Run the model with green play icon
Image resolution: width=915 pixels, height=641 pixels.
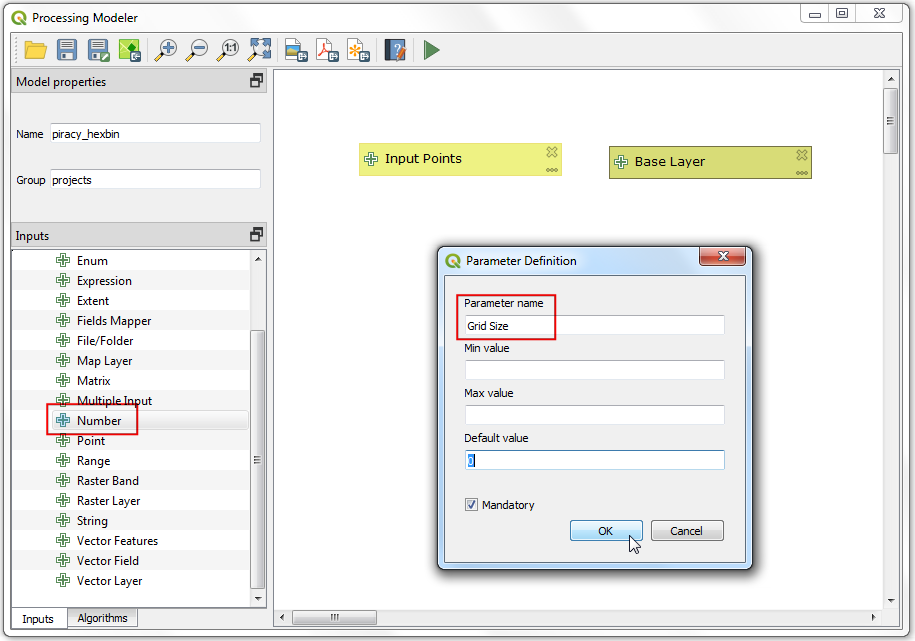pos(431,50)
